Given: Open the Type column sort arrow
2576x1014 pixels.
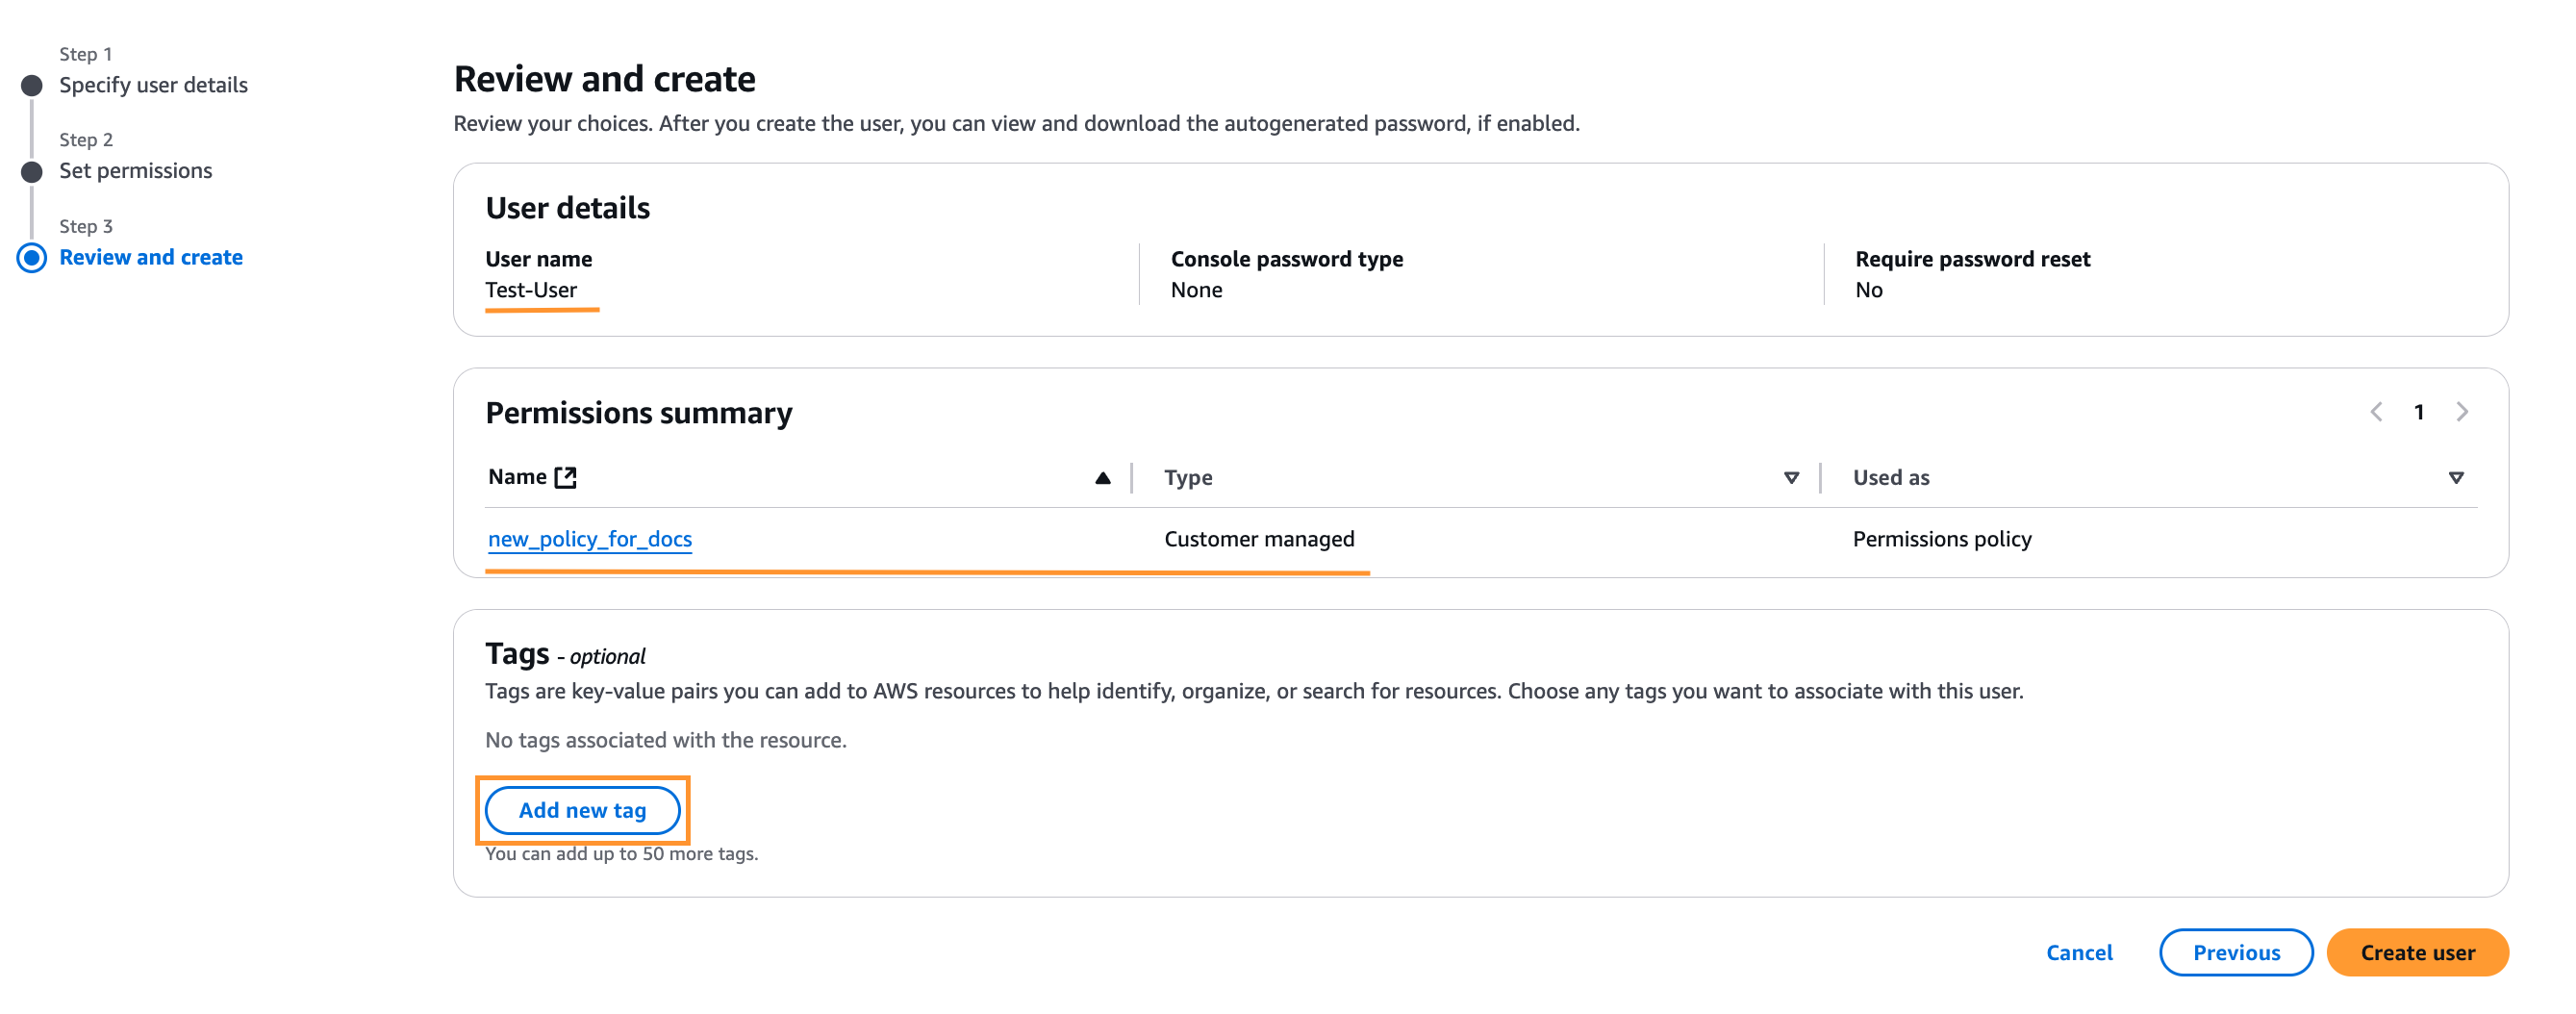Looking at the screenshot, I should (1791, 478).
